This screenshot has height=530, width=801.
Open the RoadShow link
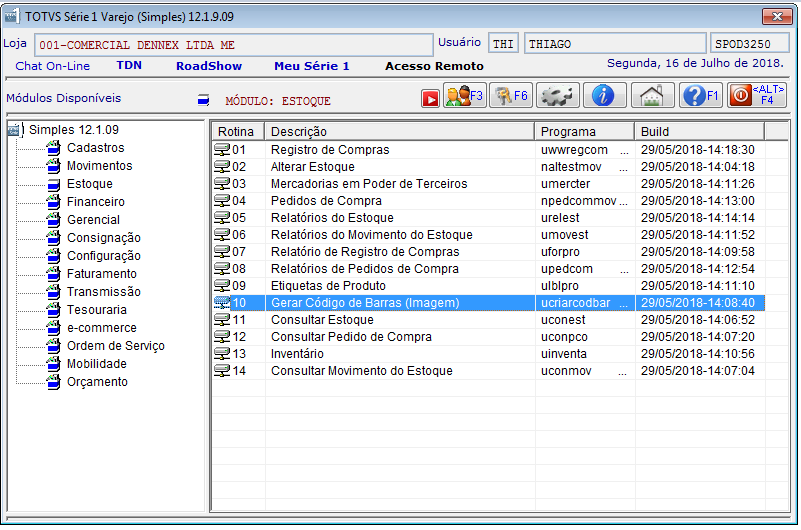(208, 66)
